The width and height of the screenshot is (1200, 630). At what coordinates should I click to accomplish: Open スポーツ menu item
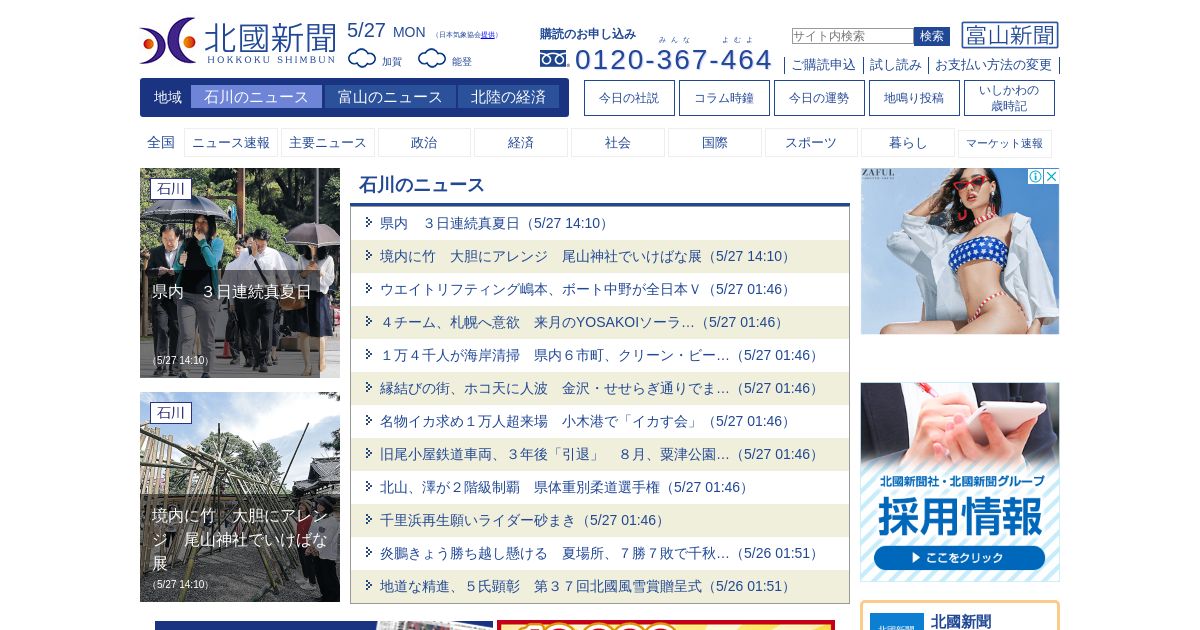tap(811, 143)
